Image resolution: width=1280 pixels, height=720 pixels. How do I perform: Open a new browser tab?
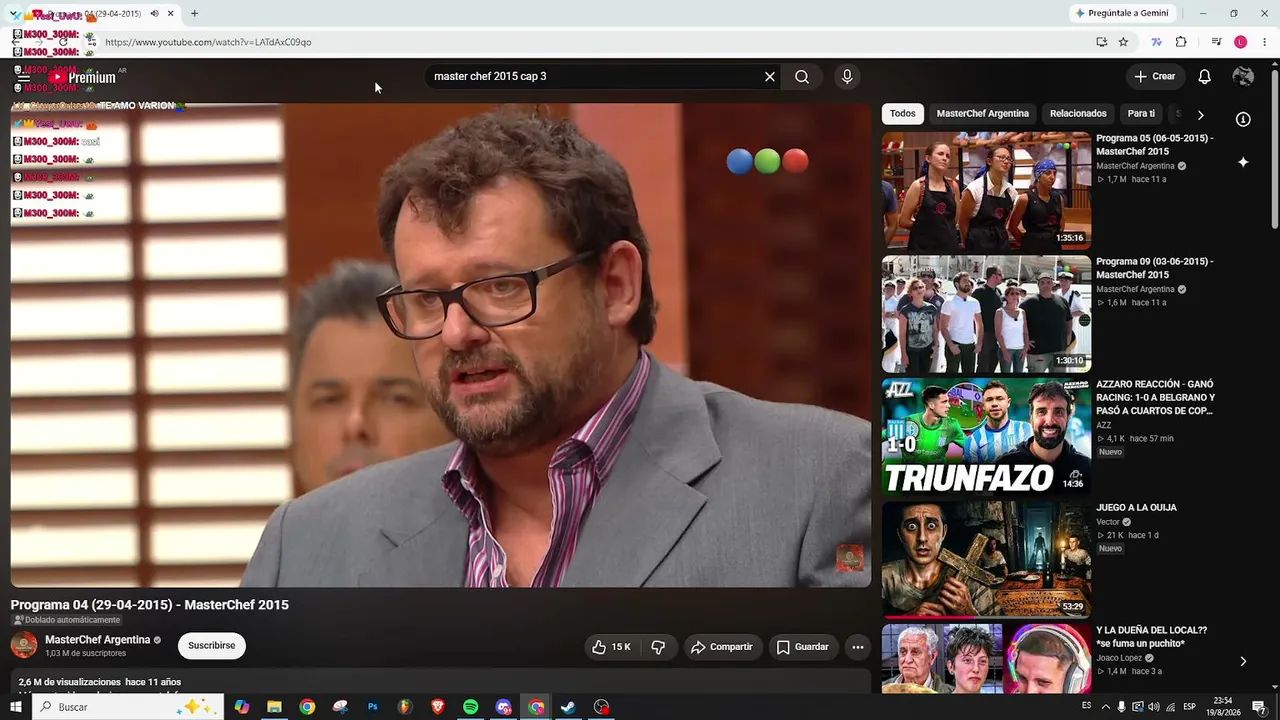click(x=194, y=13)
